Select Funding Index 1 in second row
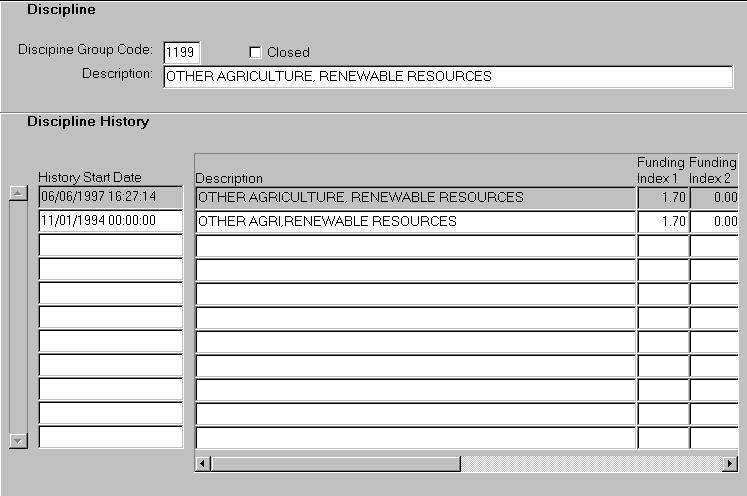Screen dimensions: 747x496 point(663,221)
